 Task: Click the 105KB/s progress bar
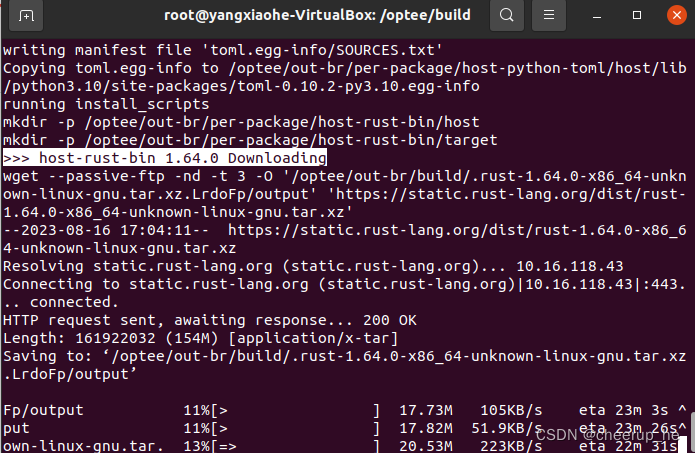point(295,410)
